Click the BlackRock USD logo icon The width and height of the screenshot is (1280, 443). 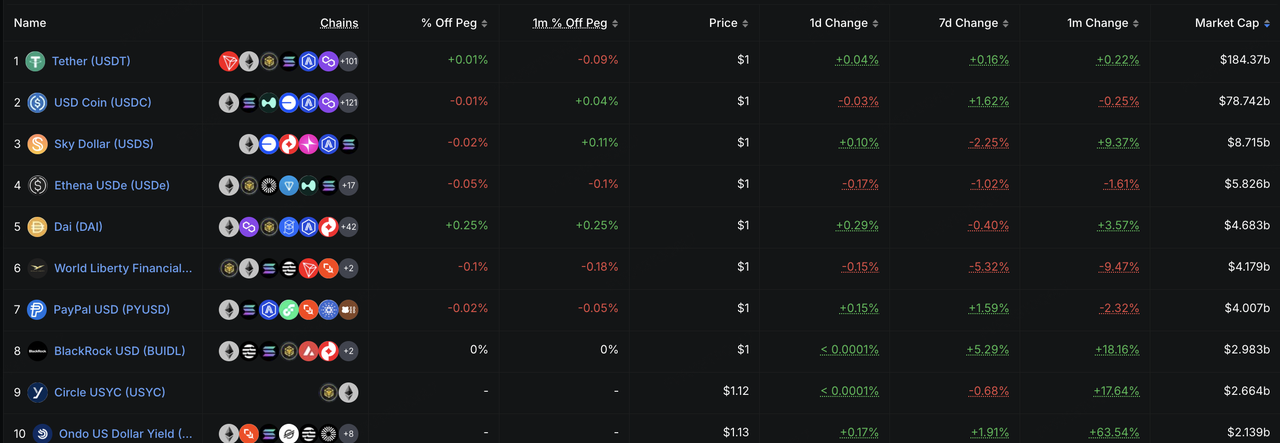pyautogui.click(x=37, y=351)
